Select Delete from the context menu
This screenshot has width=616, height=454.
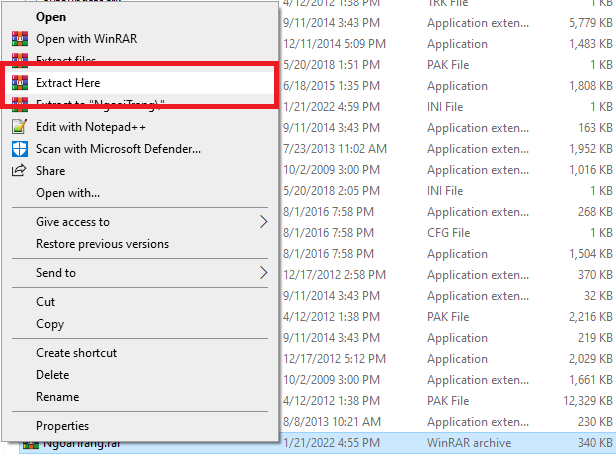coord(53,375)
